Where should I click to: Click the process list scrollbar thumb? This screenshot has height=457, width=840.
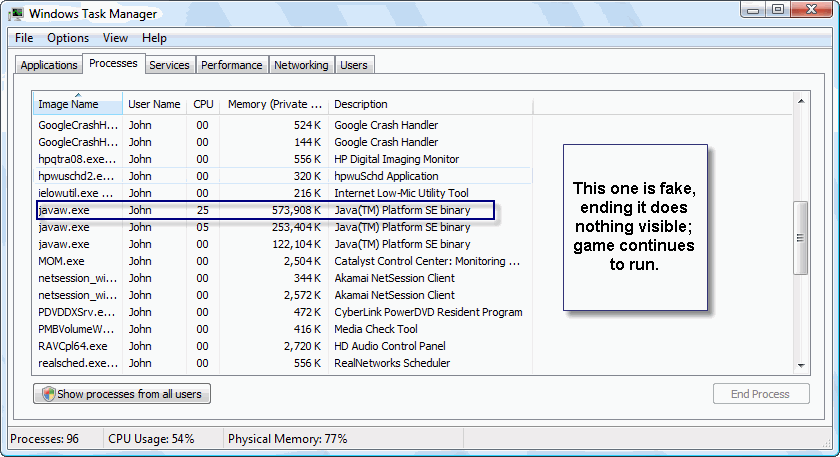[800, 238]
